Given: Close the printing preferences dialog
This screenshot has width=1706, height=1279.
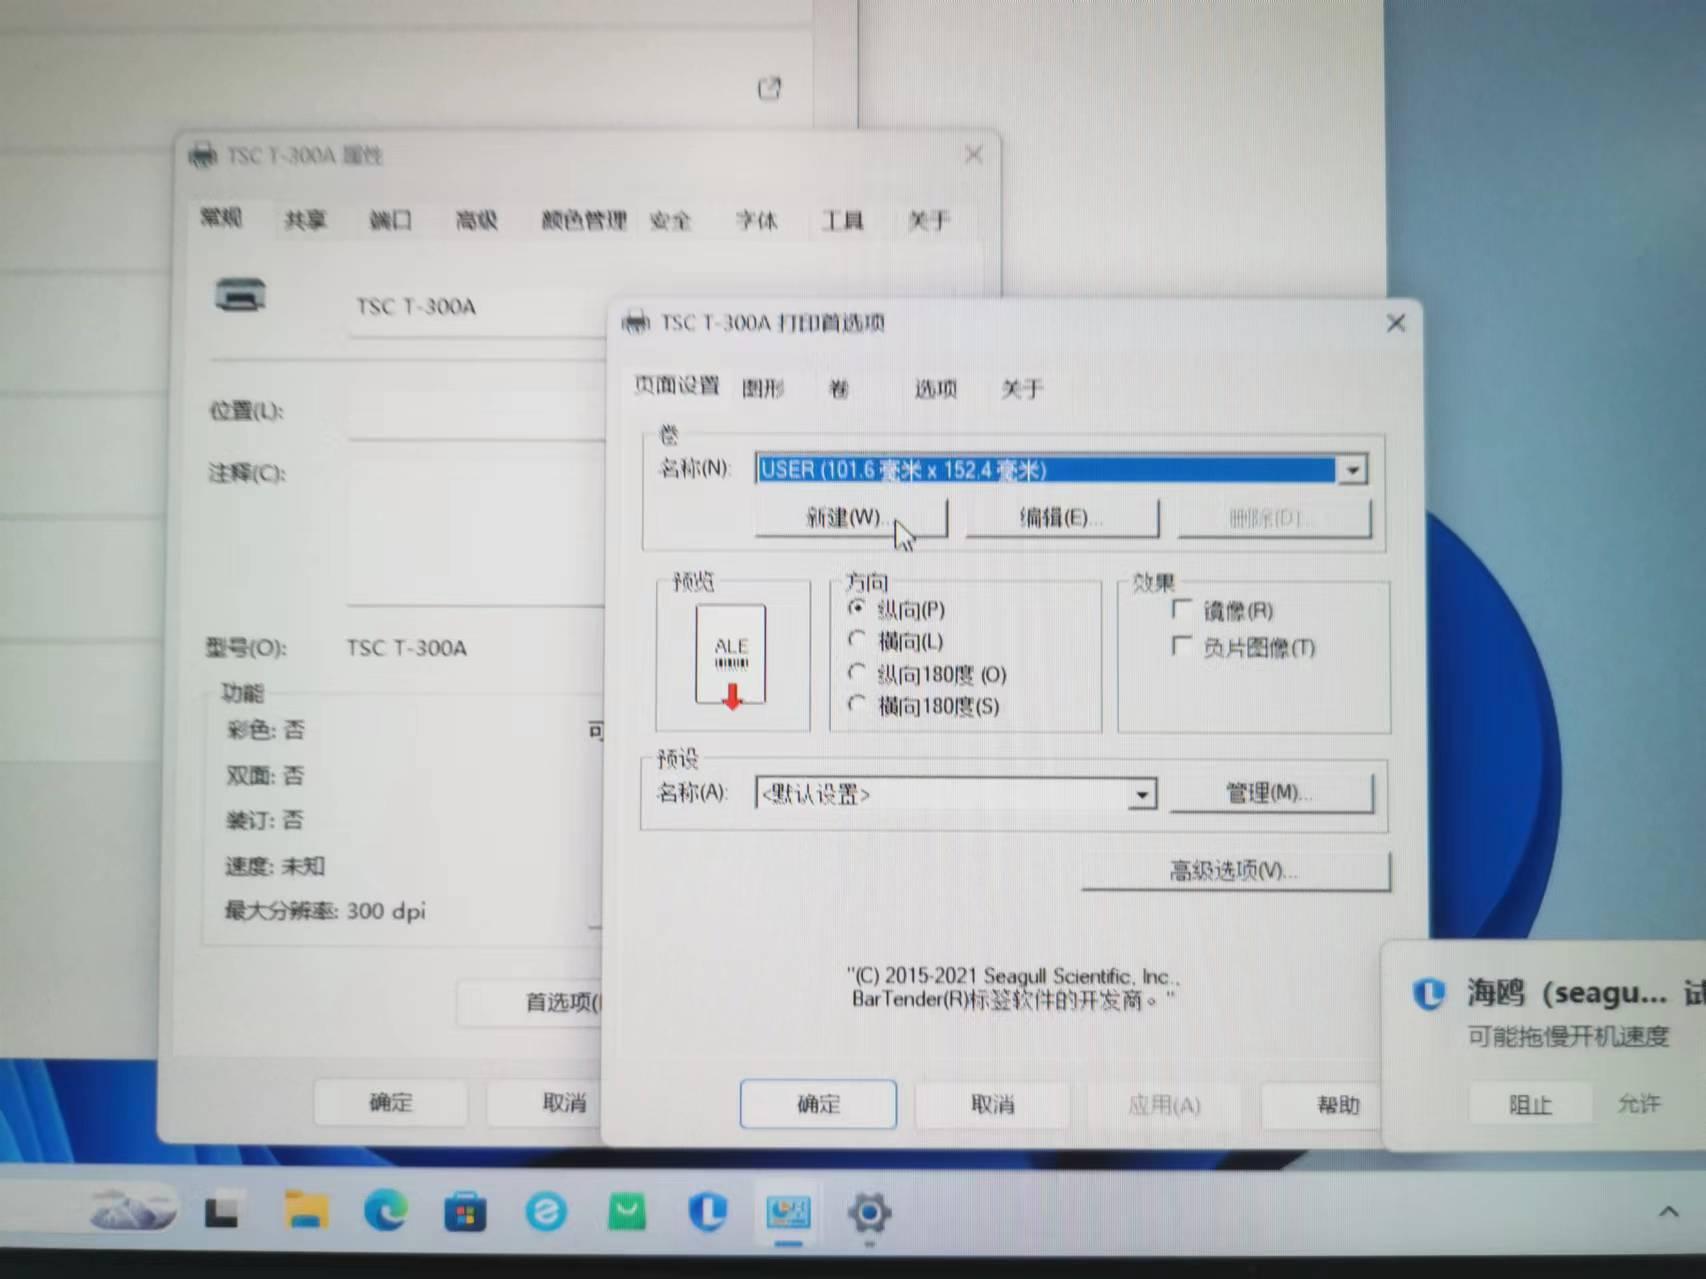Looking at the screenshot, I should [1396, 323].
